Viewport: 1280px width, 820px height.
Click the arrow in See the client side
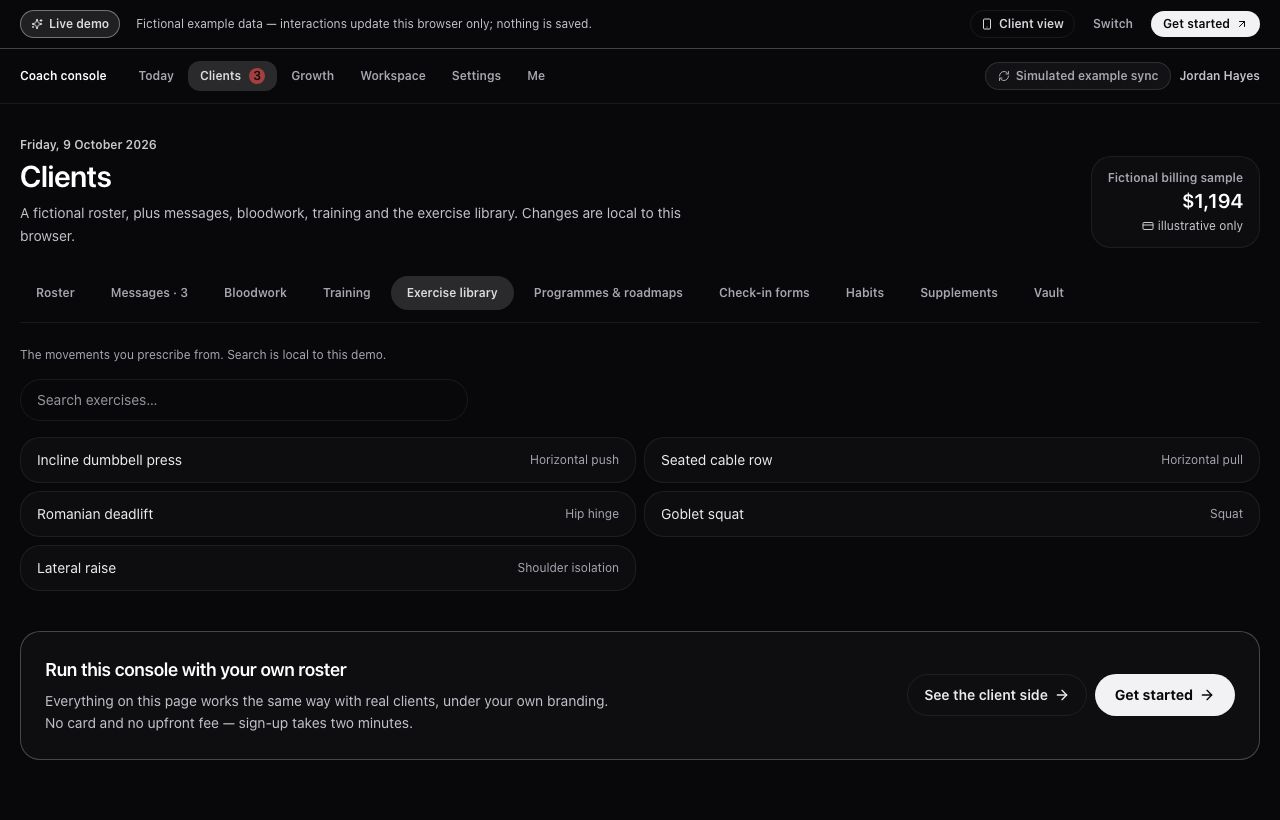[1062, 695]
